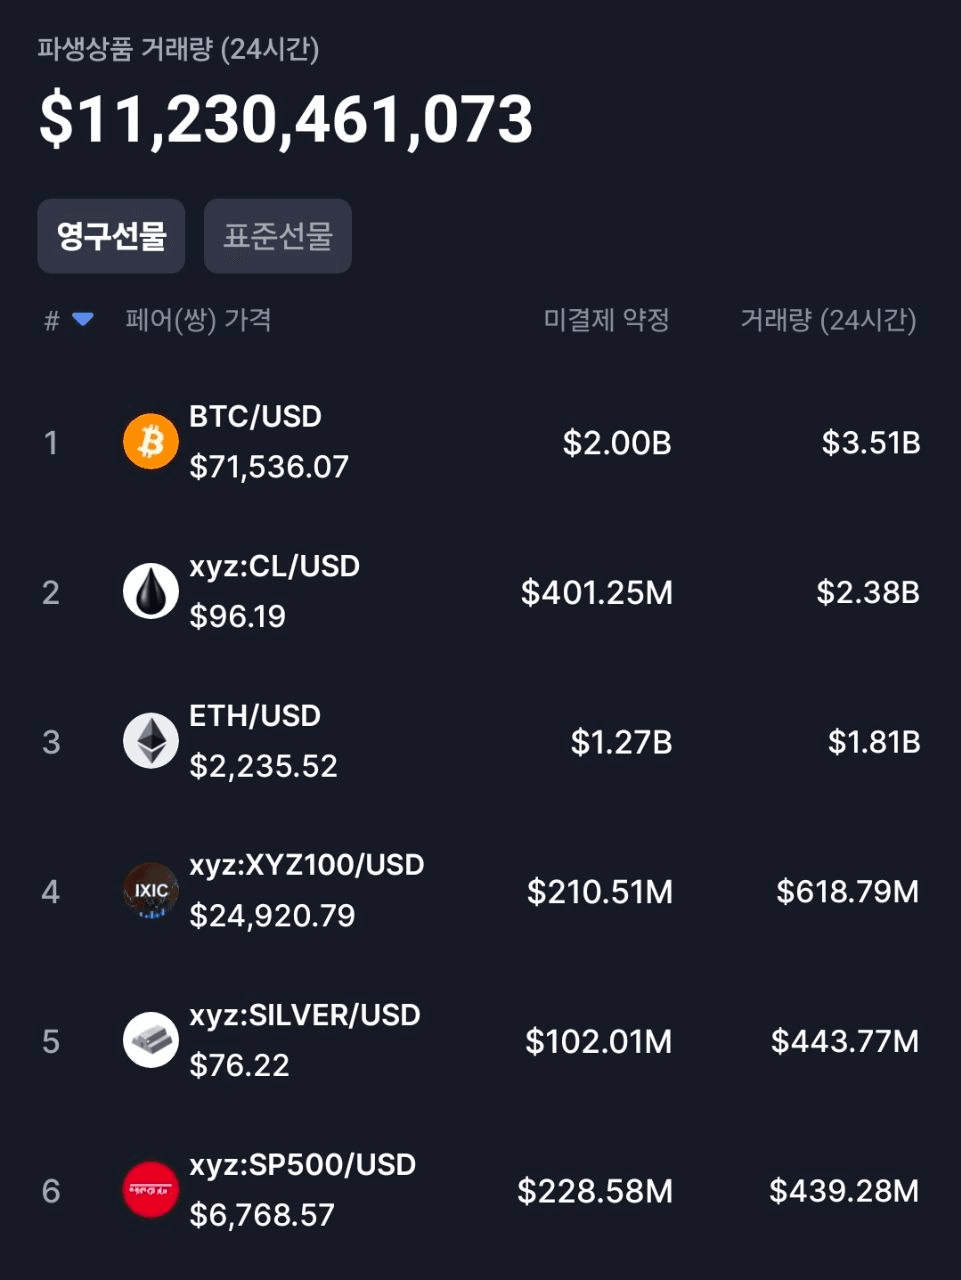Viewport: 961px width, 1280px height.
Task: Click the crude oil drop icon
Action: 151,591
